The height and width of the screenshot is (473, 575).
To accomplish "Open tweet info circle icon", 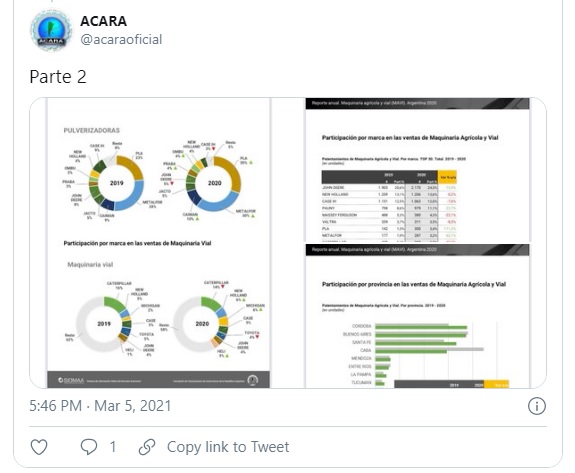I will [536, 406].
